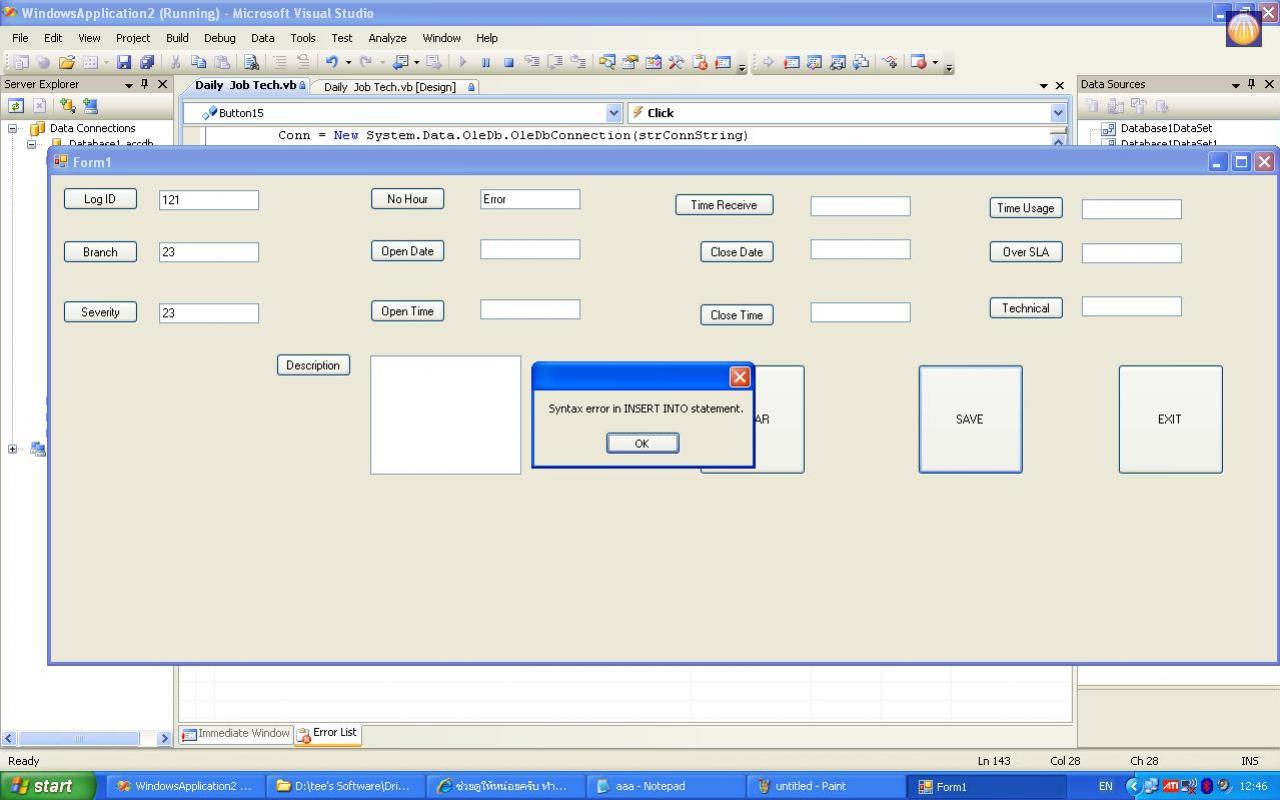Viewport: 1280px width, 800px height.
Task: Click the Save toolbar icon
Action: tap(124, 62)
